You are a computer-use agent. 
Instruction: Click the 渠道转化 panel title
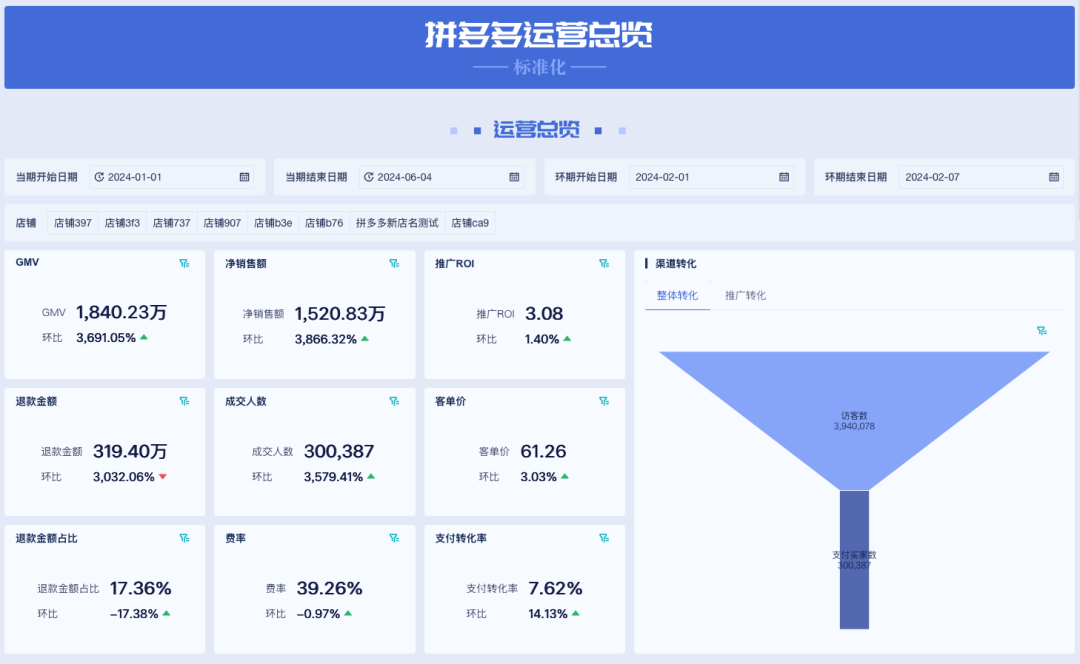point(676,263)
